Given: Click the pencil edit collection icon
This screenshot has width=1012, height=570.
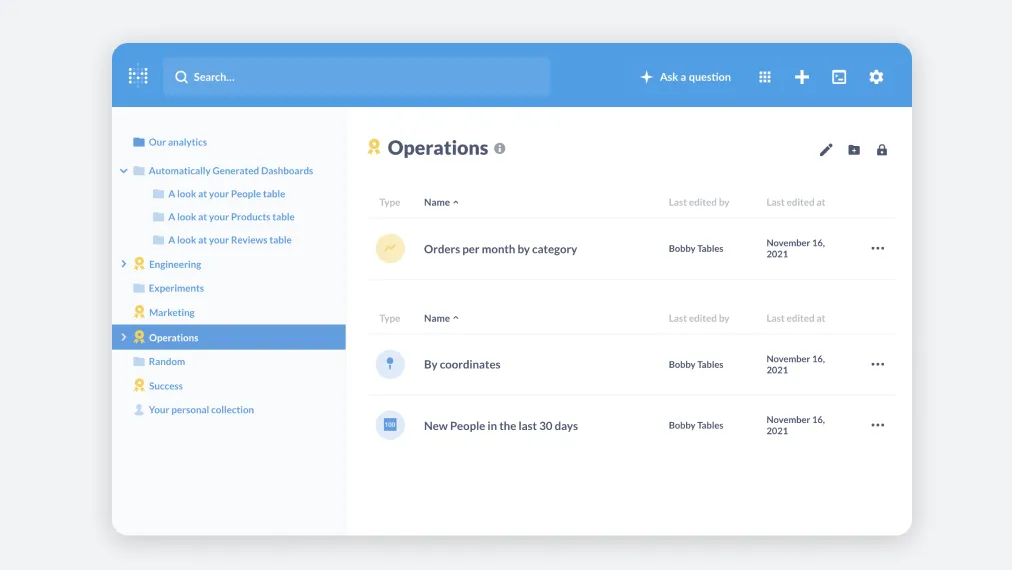Looking at the screenshot, I should 826,150.
